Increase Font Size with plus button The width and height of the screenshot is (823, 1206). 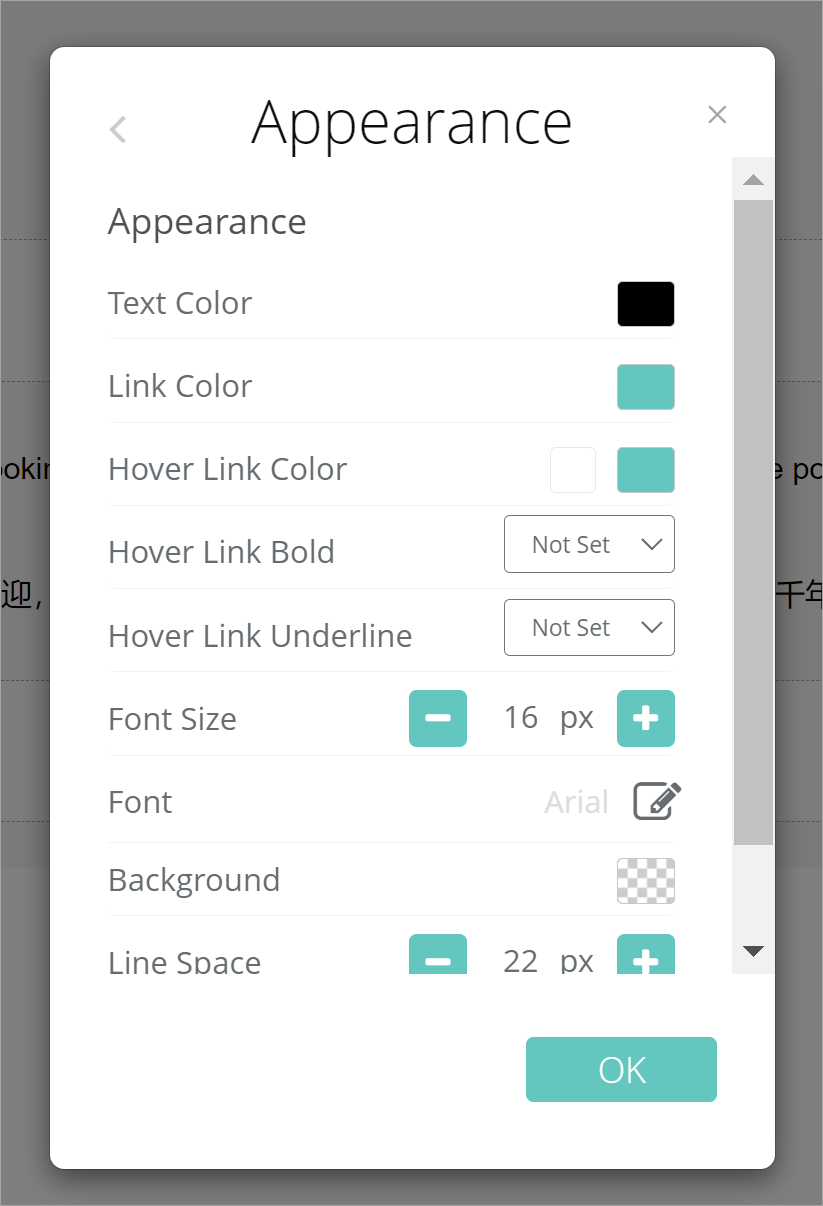[646, 718]
